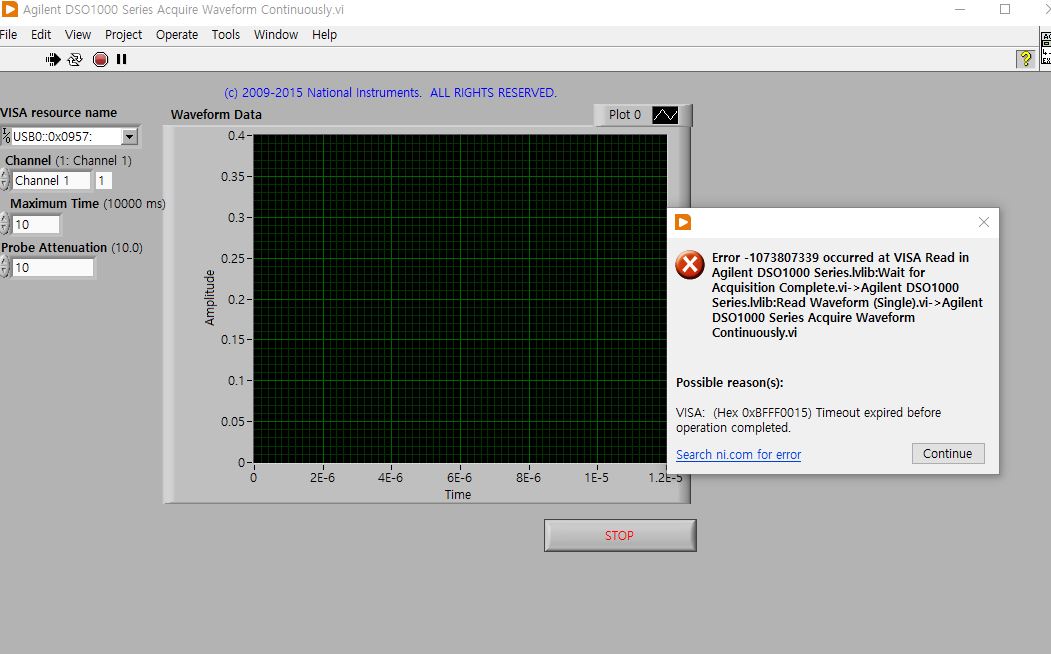Viewport: 1051px width, 654px height.
Task: Click the Pause toolbar icon
Action: click(x=121, y=60)
